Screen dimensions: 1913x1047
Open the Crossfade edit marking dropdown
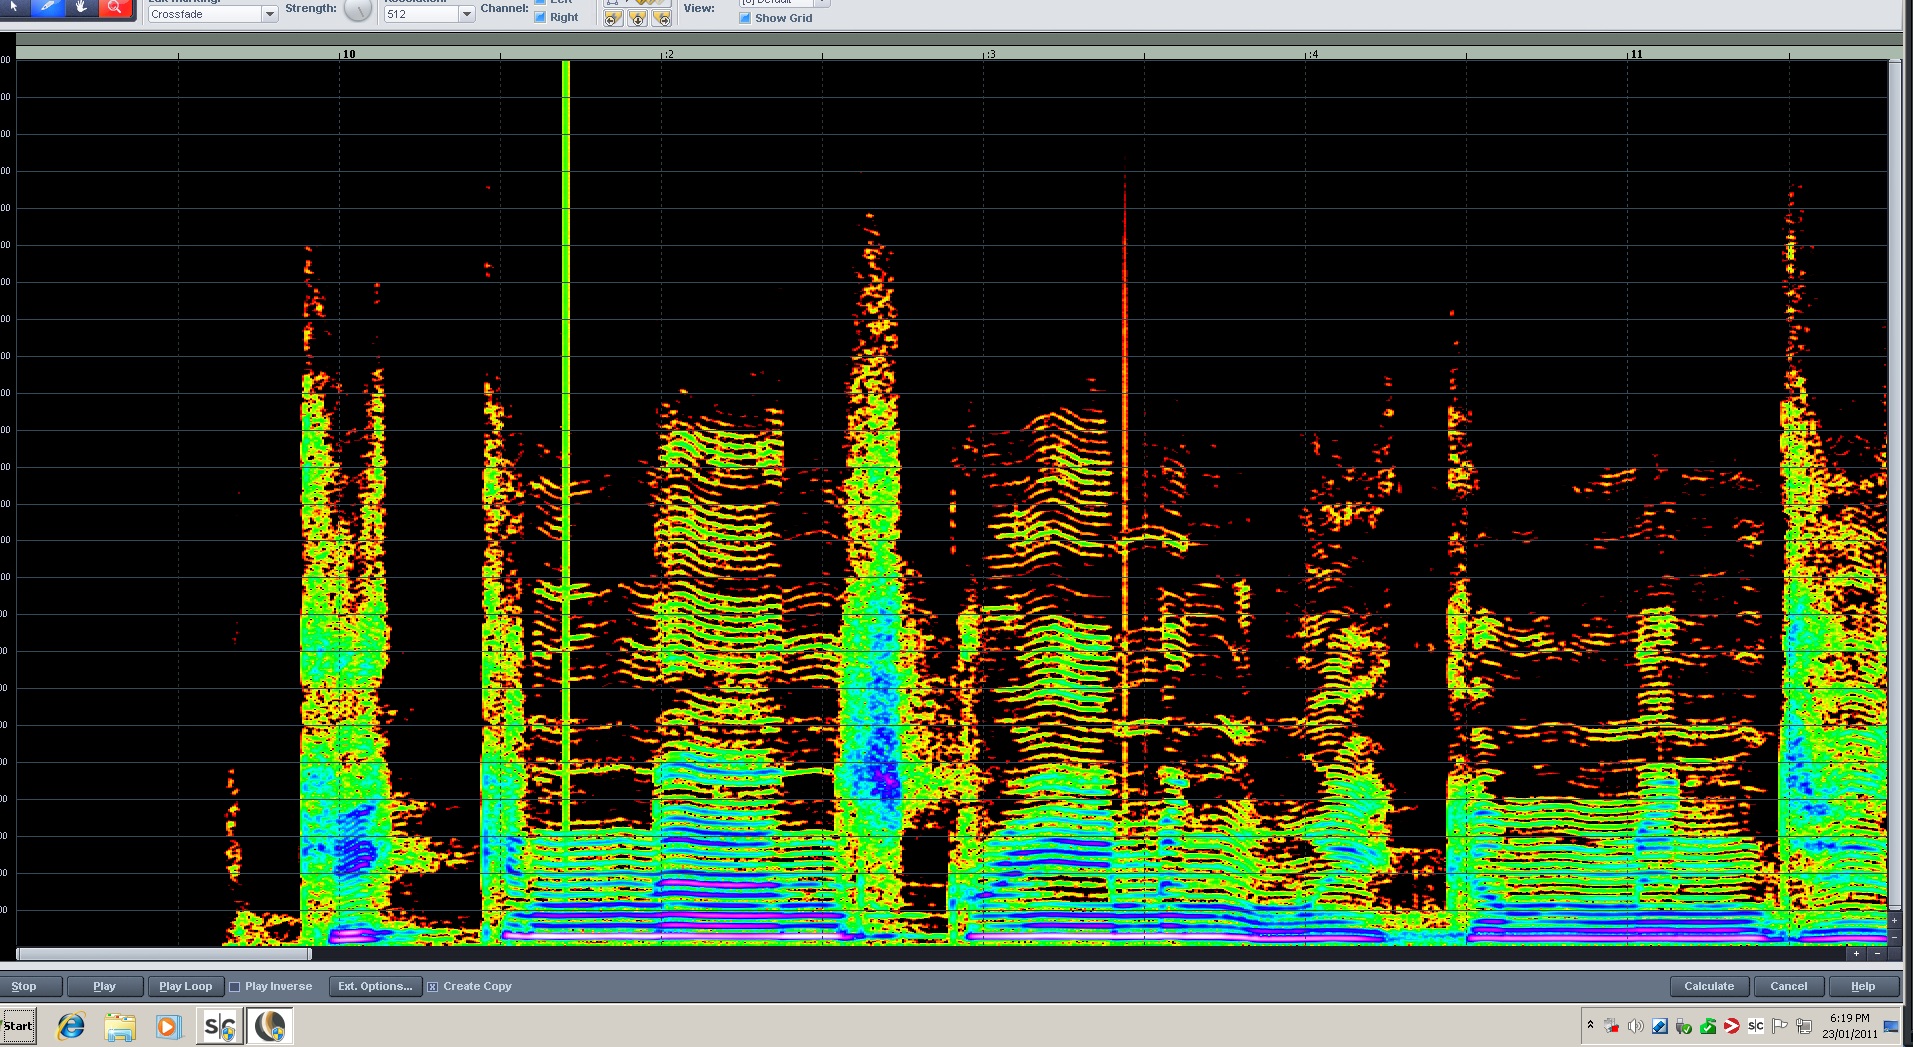tap(210, 14)
